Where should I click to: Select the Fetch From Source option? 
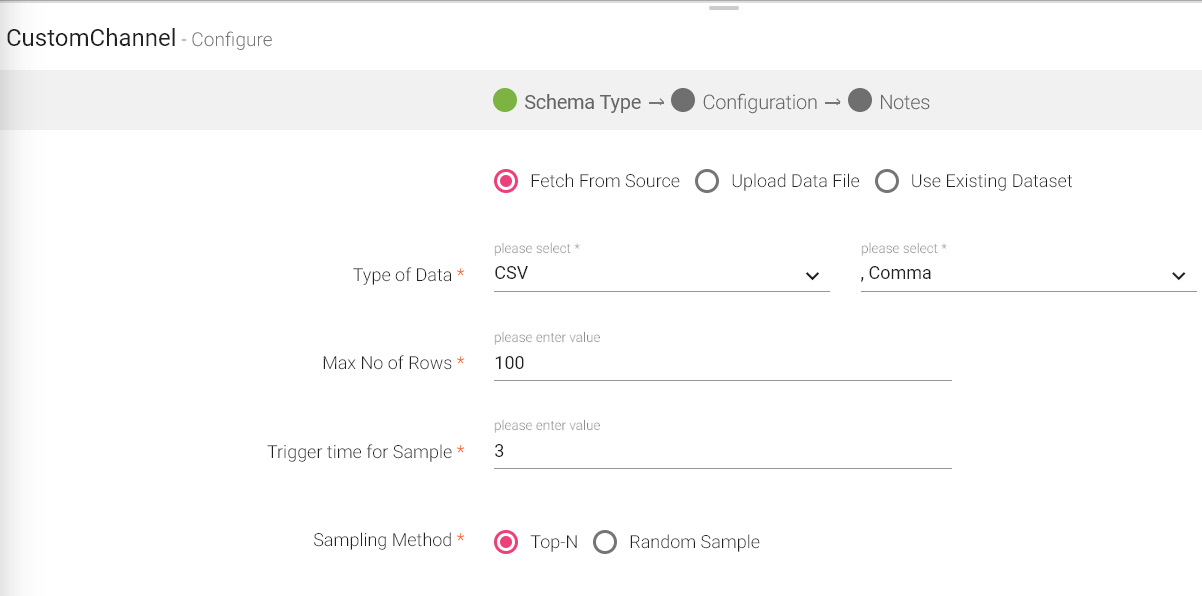point(507,181)
